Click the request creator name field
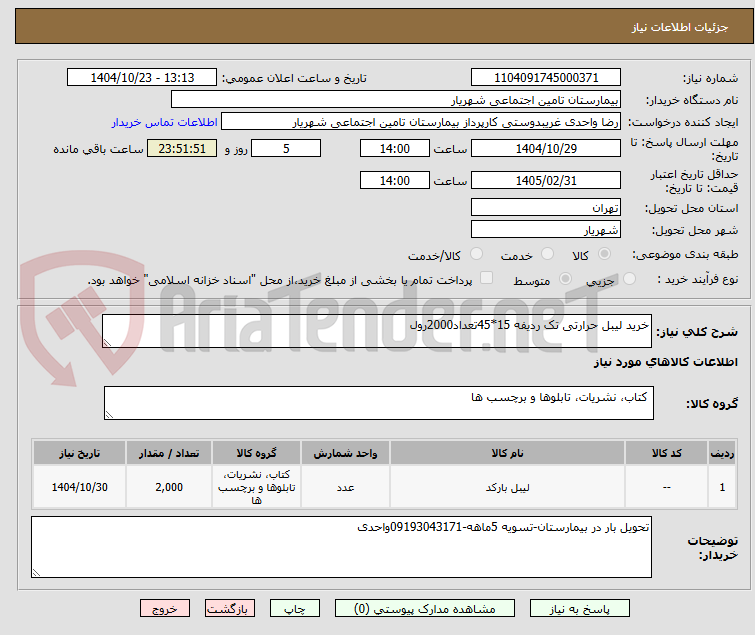755x635 pixels. (x=421, y=122)
